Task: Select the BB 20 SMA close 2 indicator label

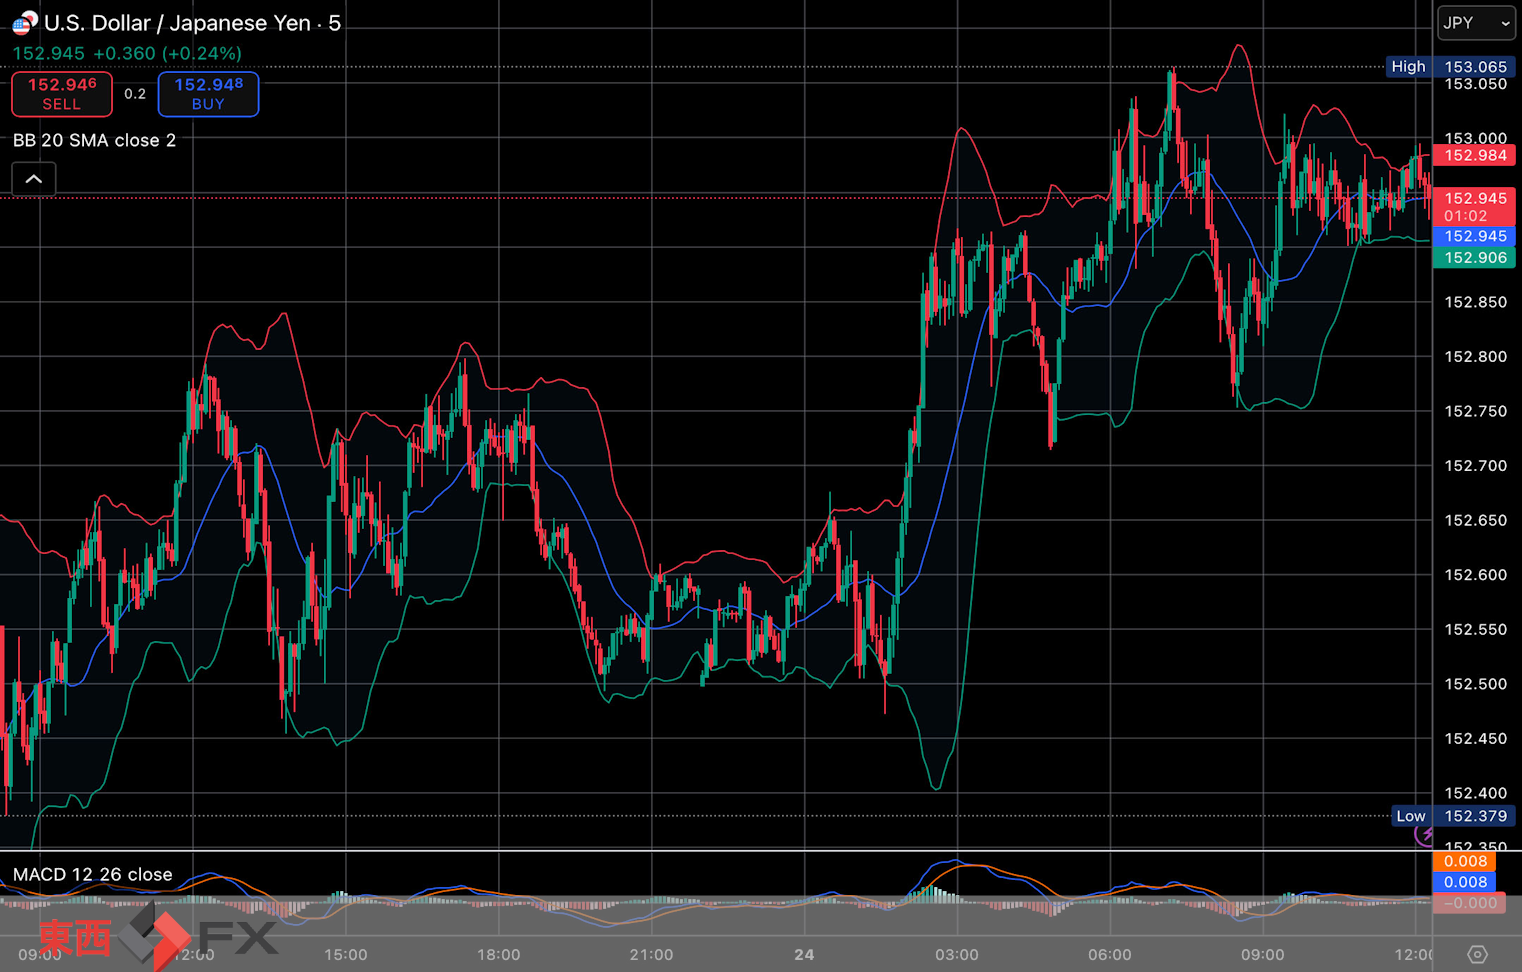Action: click(x=95, y=140)
